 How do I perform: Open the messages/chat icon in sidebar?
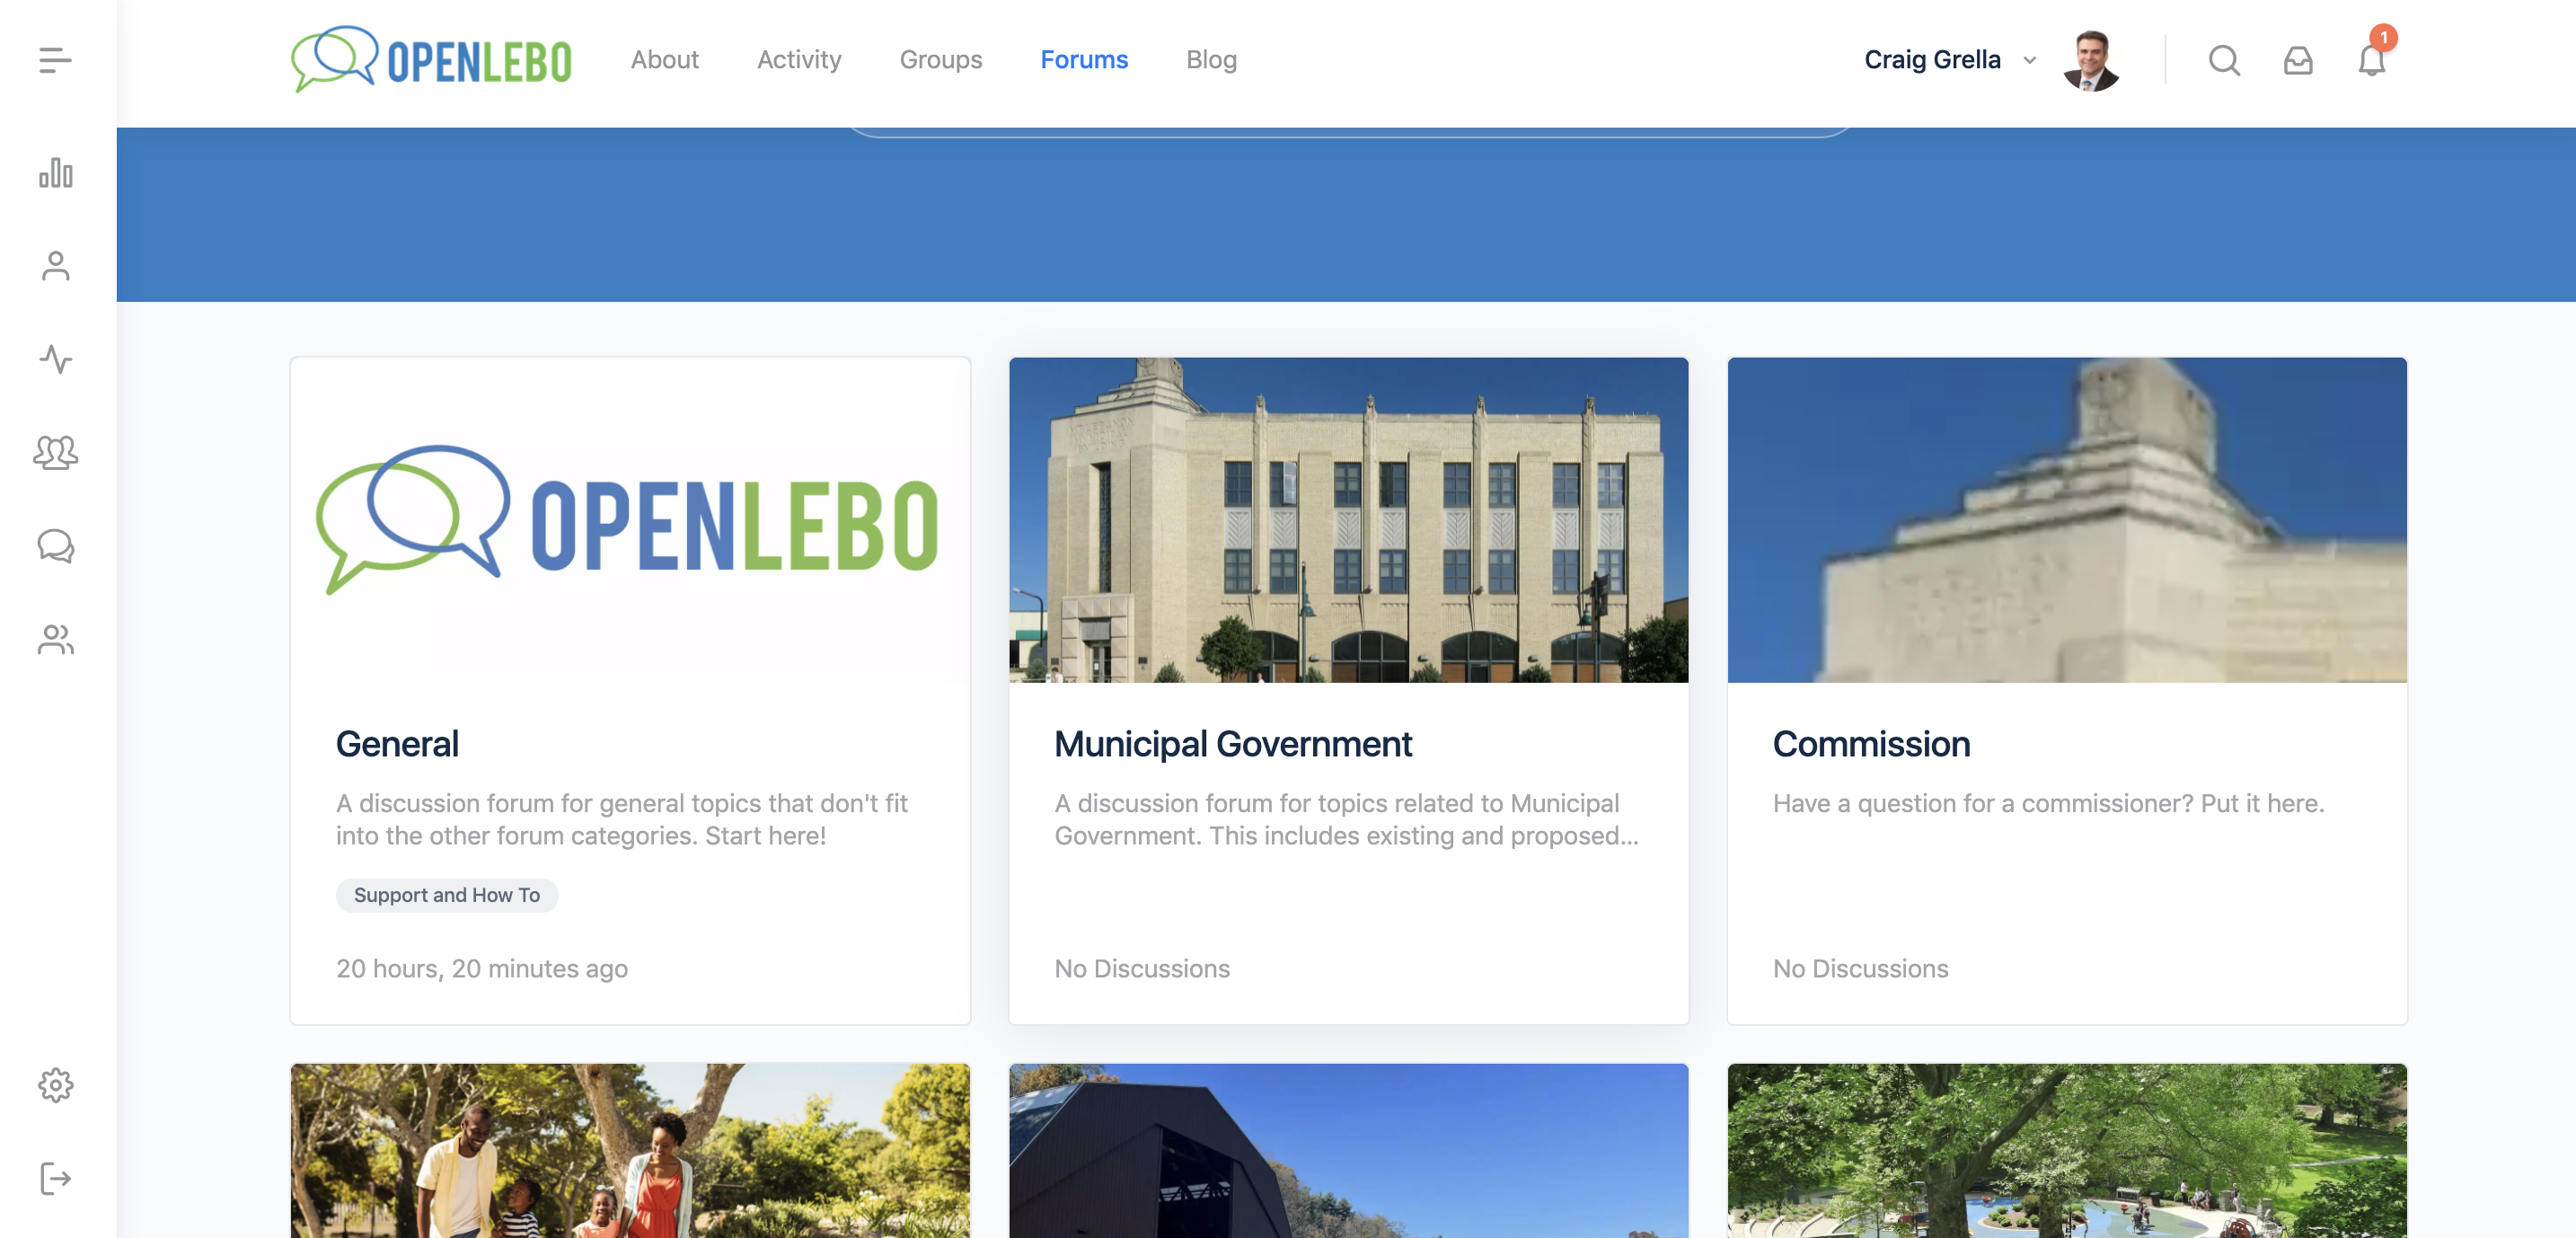click(54, 544)
